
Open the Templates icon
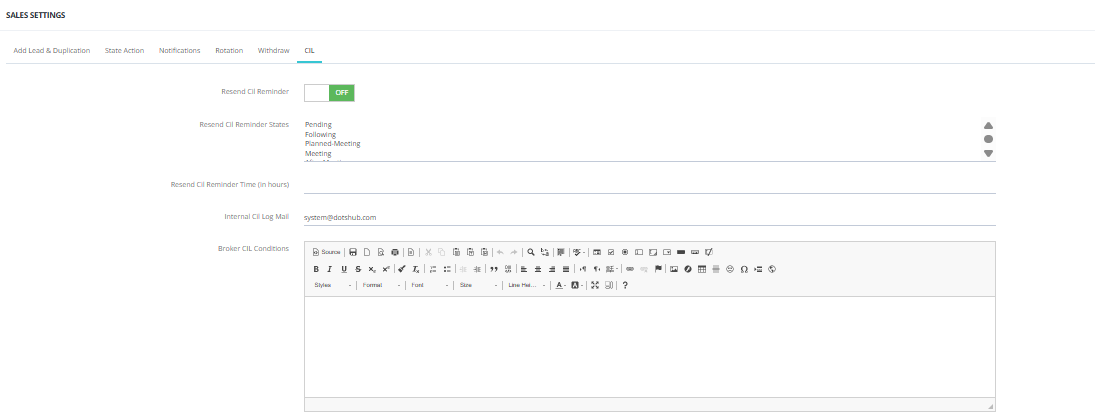click(411, 252)
